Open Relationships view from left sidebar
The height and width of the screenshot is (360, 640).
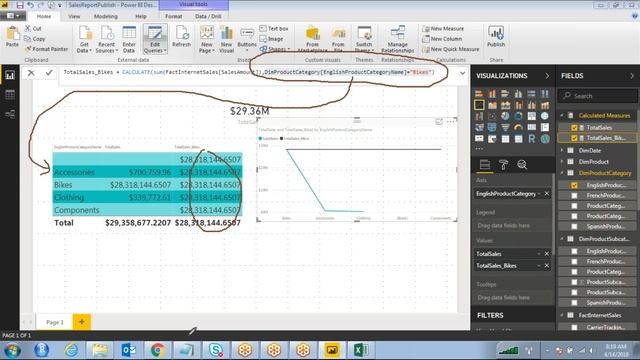pyautogui.click(x=10, y=114)
